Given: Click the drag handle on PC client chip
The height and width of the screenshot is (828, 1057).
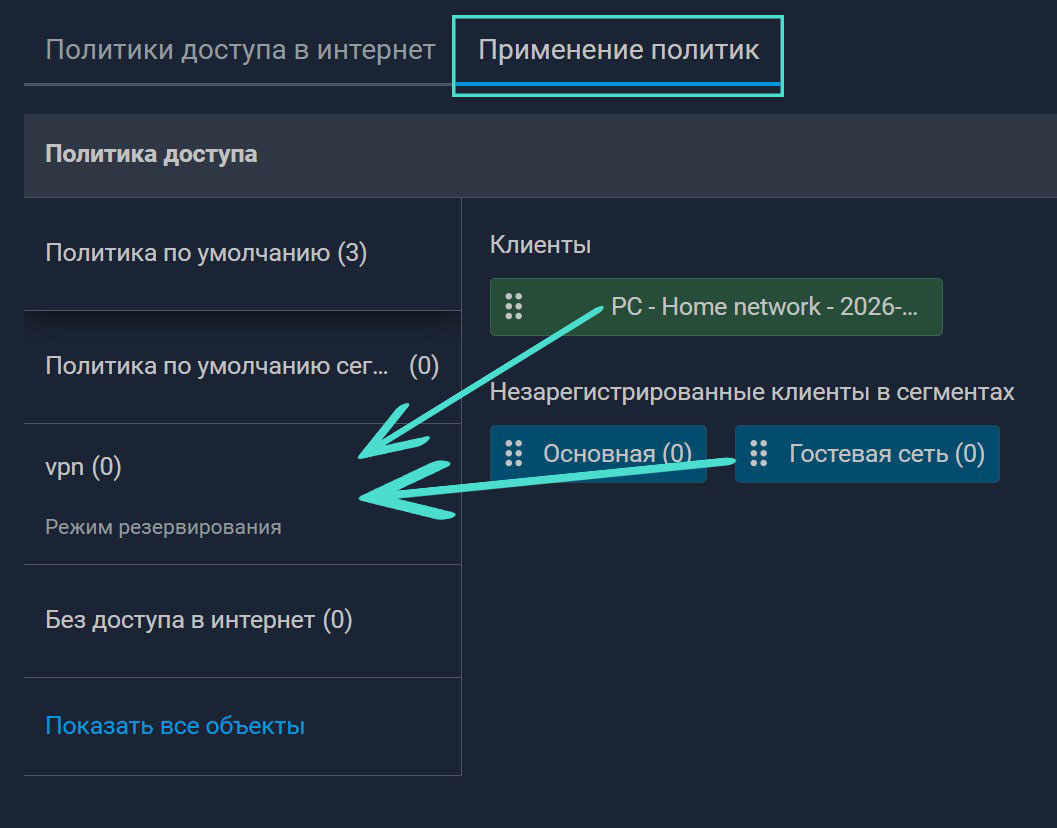Looking at the screenshot, I should point(514,307).
